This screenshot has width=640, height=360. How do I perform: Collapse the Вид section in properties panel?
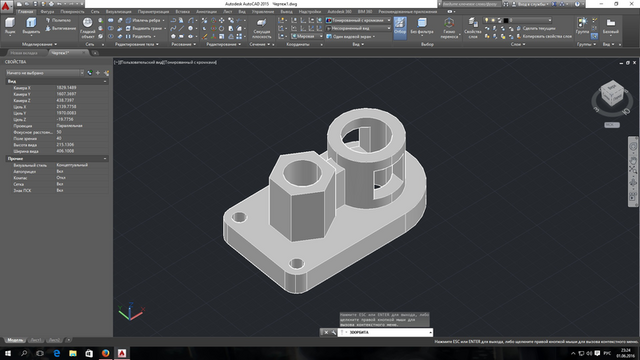pyautogui.click(x=105, y=81)
